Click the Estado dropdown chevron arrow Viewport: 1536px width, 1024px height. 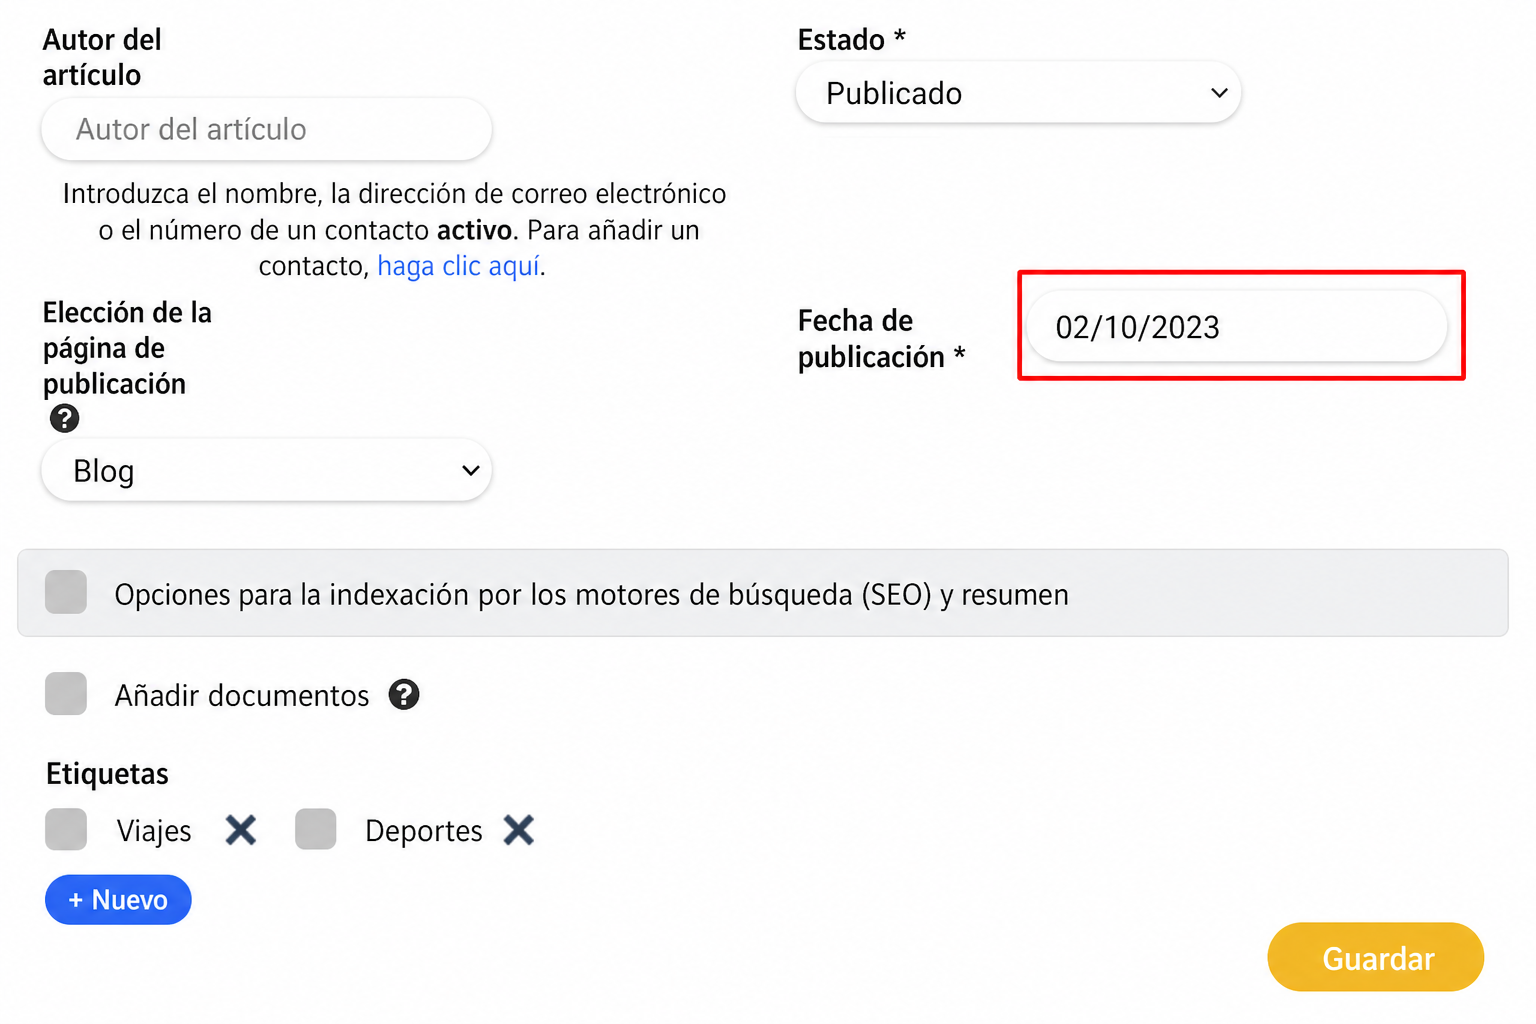(1219, 93)
